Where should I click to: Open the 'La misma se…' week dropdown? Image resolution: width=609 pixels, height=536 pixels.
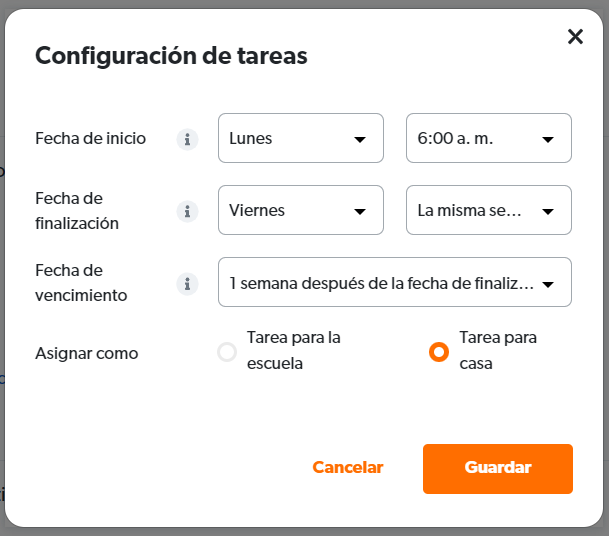tap(489, 210)
